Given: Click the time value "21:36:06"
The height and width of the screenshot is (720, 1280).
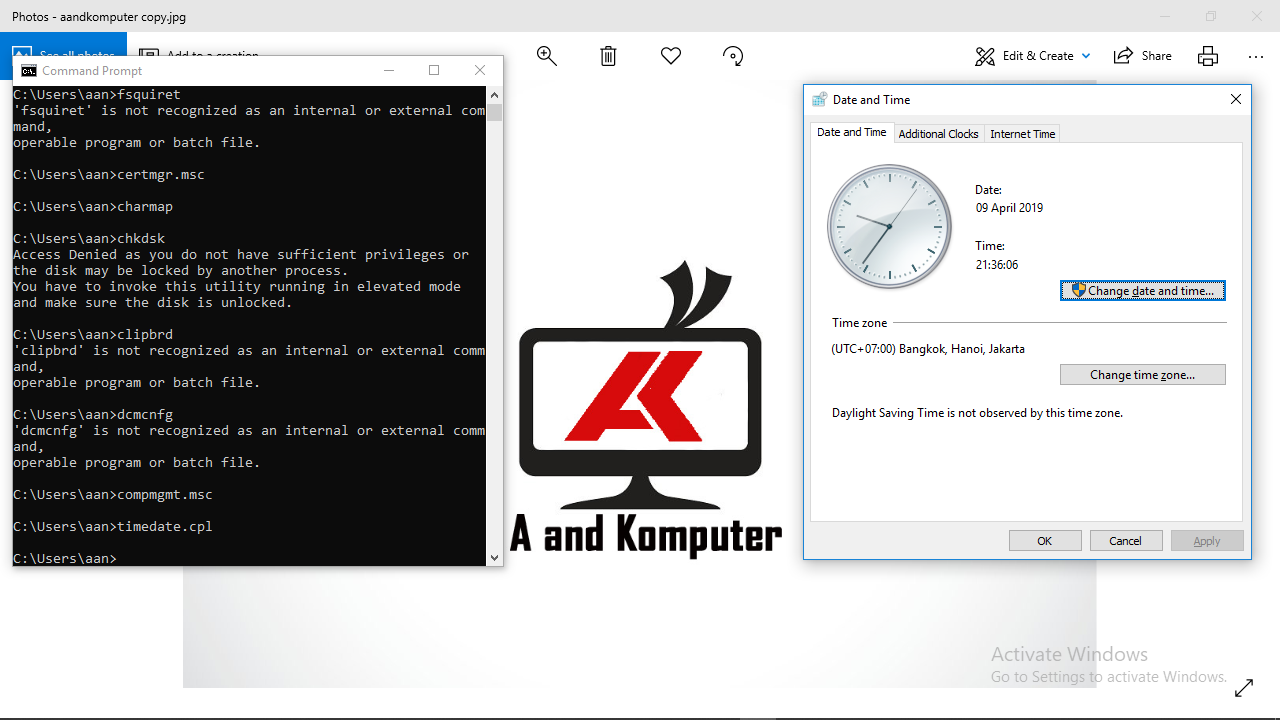Looking at the screenshot, I should (997, 265).
